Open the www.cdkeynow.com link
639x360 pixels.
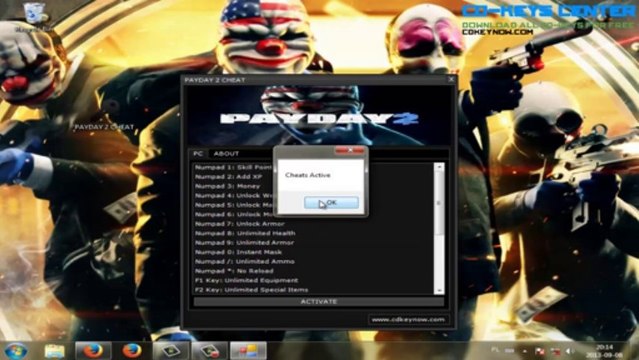tap(408, 320)
